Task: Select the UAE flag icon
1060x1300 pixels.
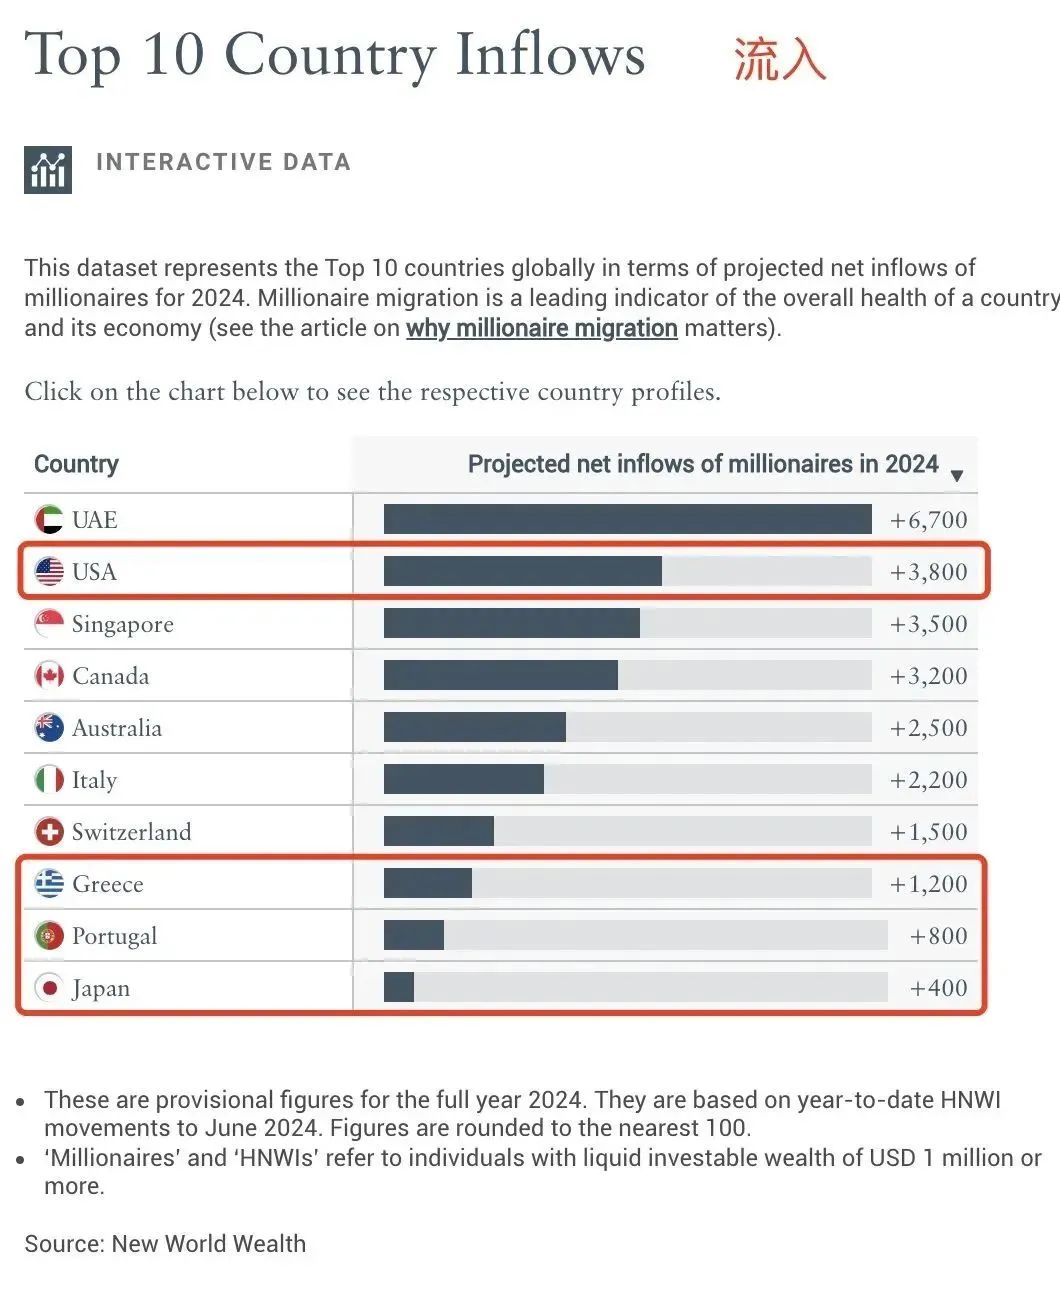Action: point(49,519)
